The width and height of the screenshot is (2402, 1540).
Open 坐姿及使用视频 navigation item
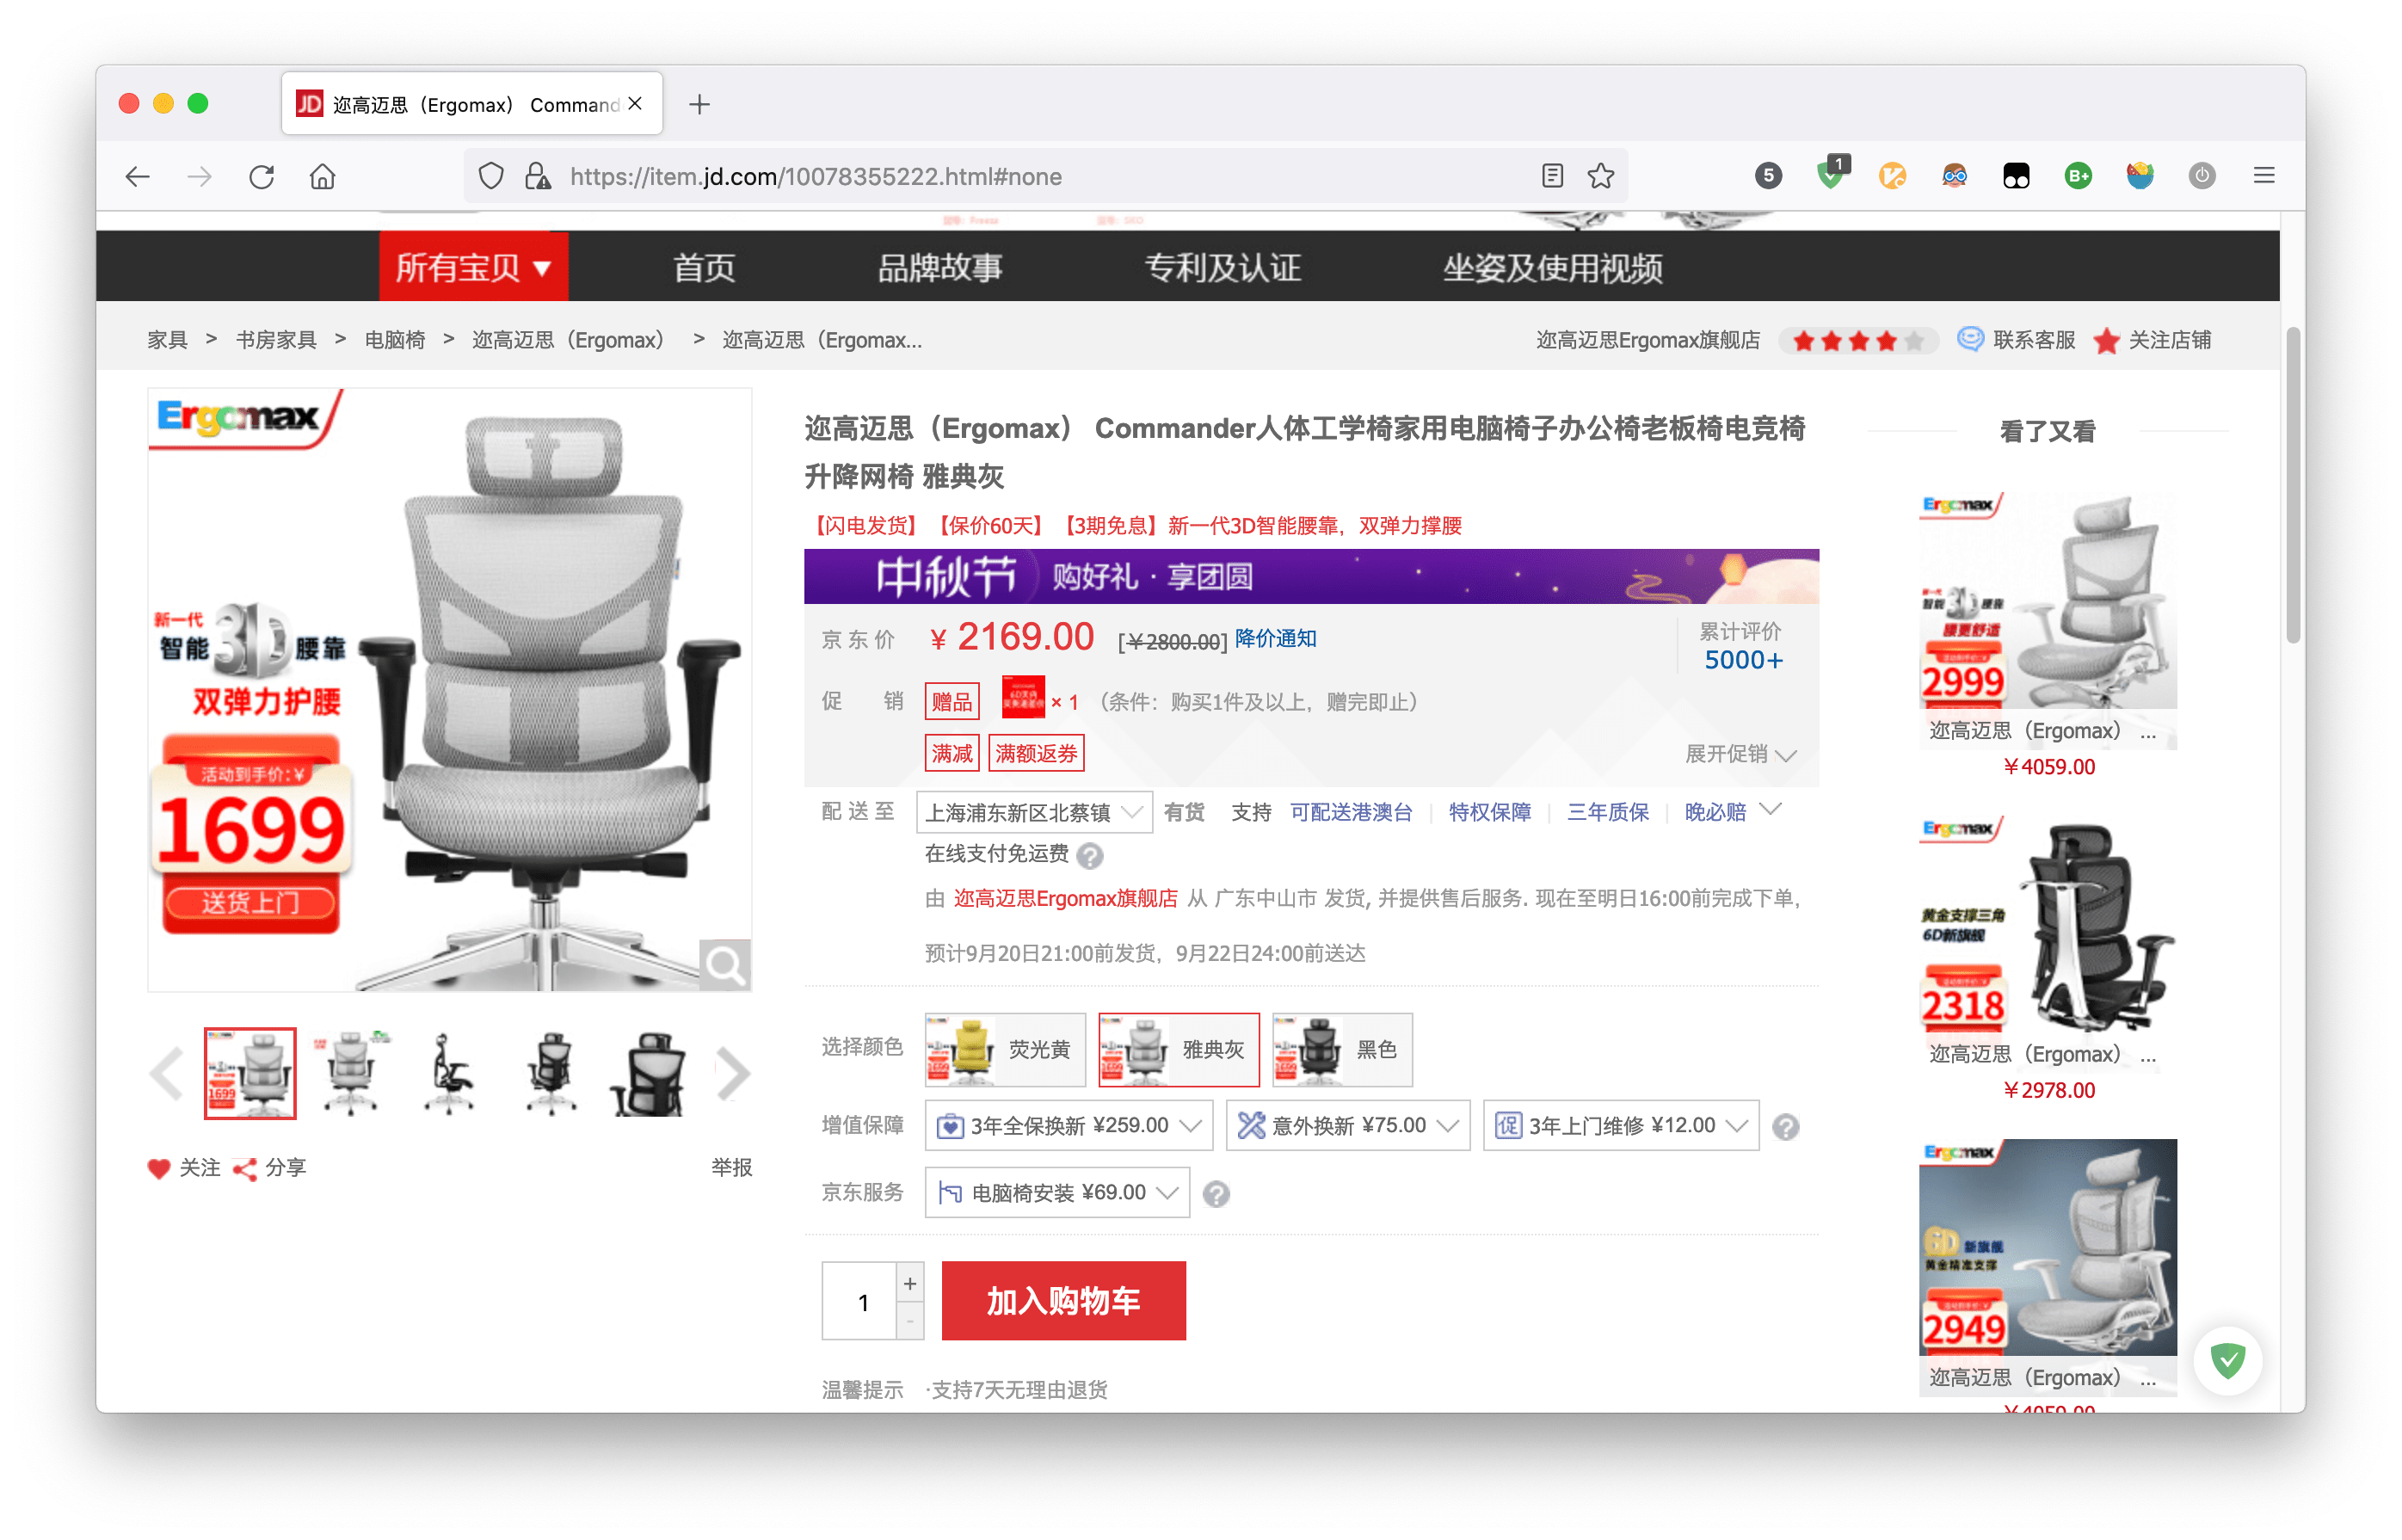coord(1553,267)
